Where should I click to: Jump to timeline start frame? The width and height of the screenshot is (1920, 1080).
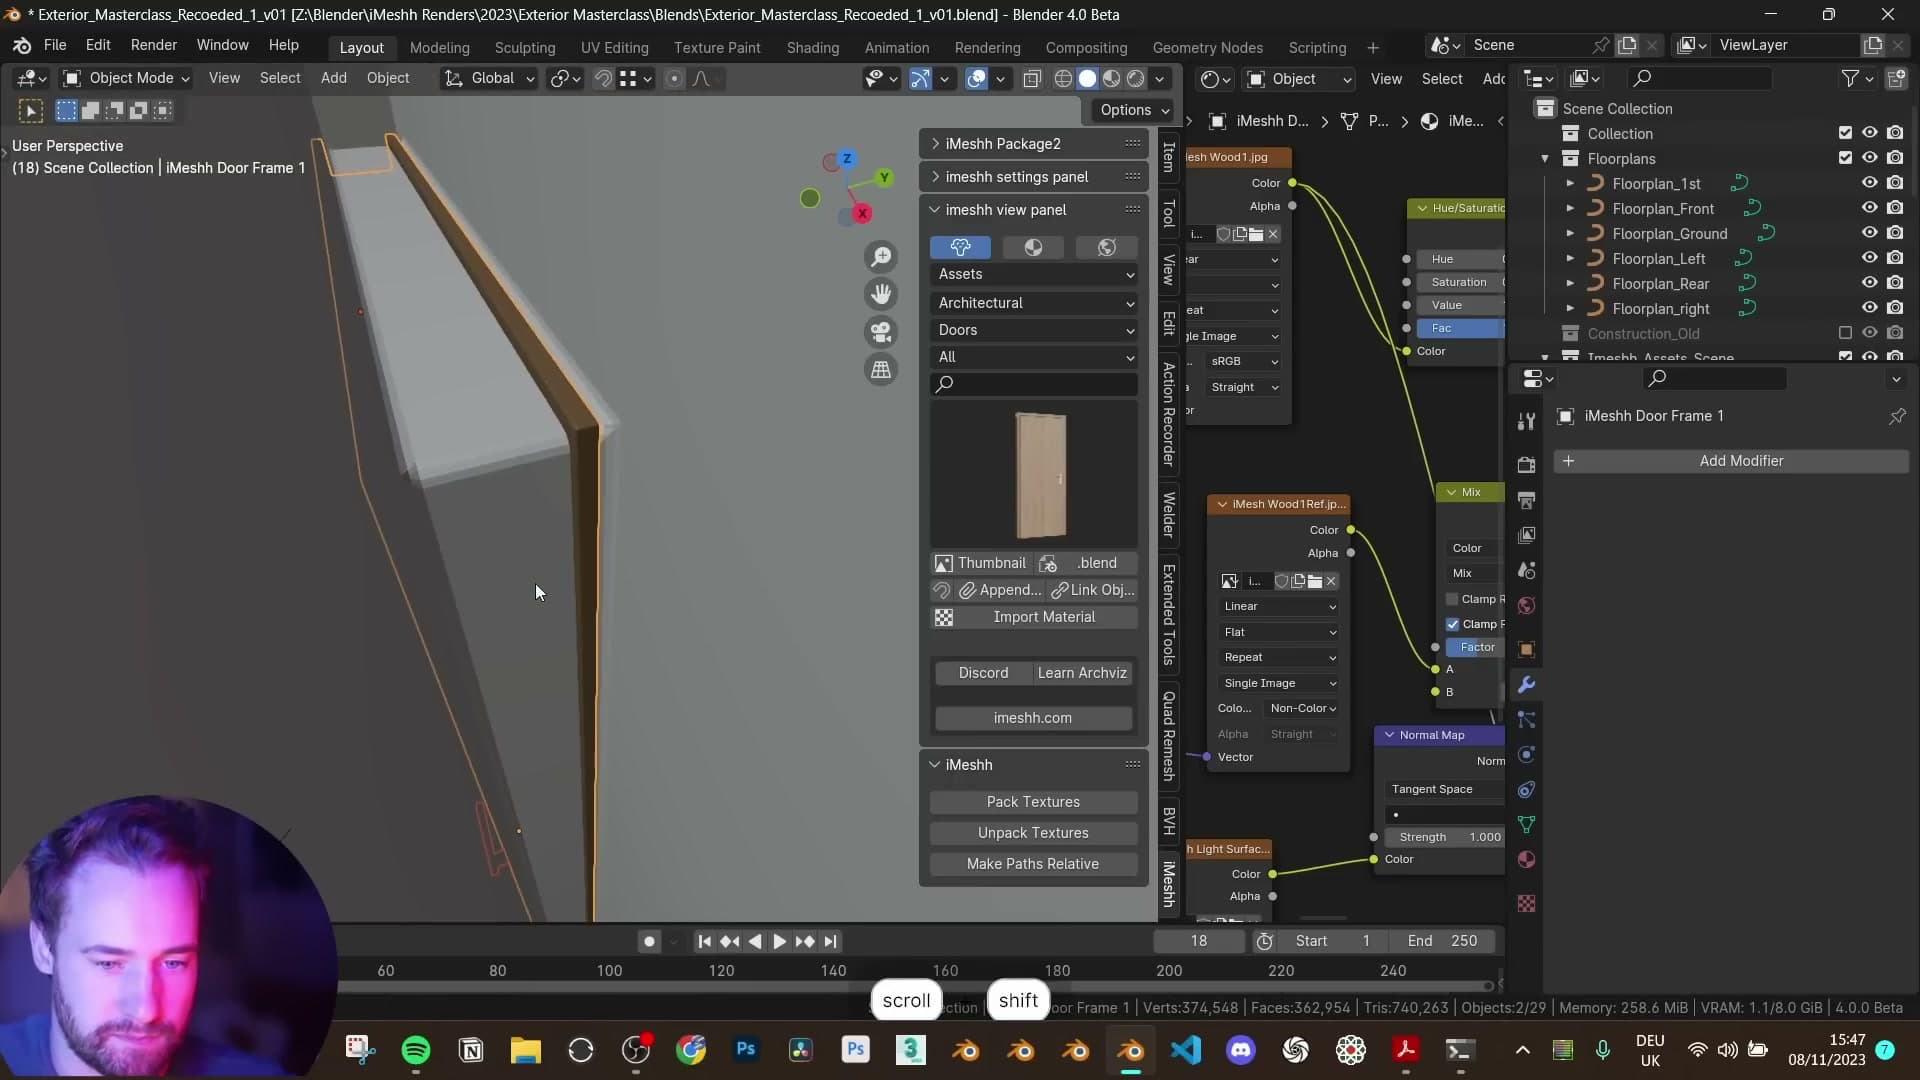[x=704, y=941]
